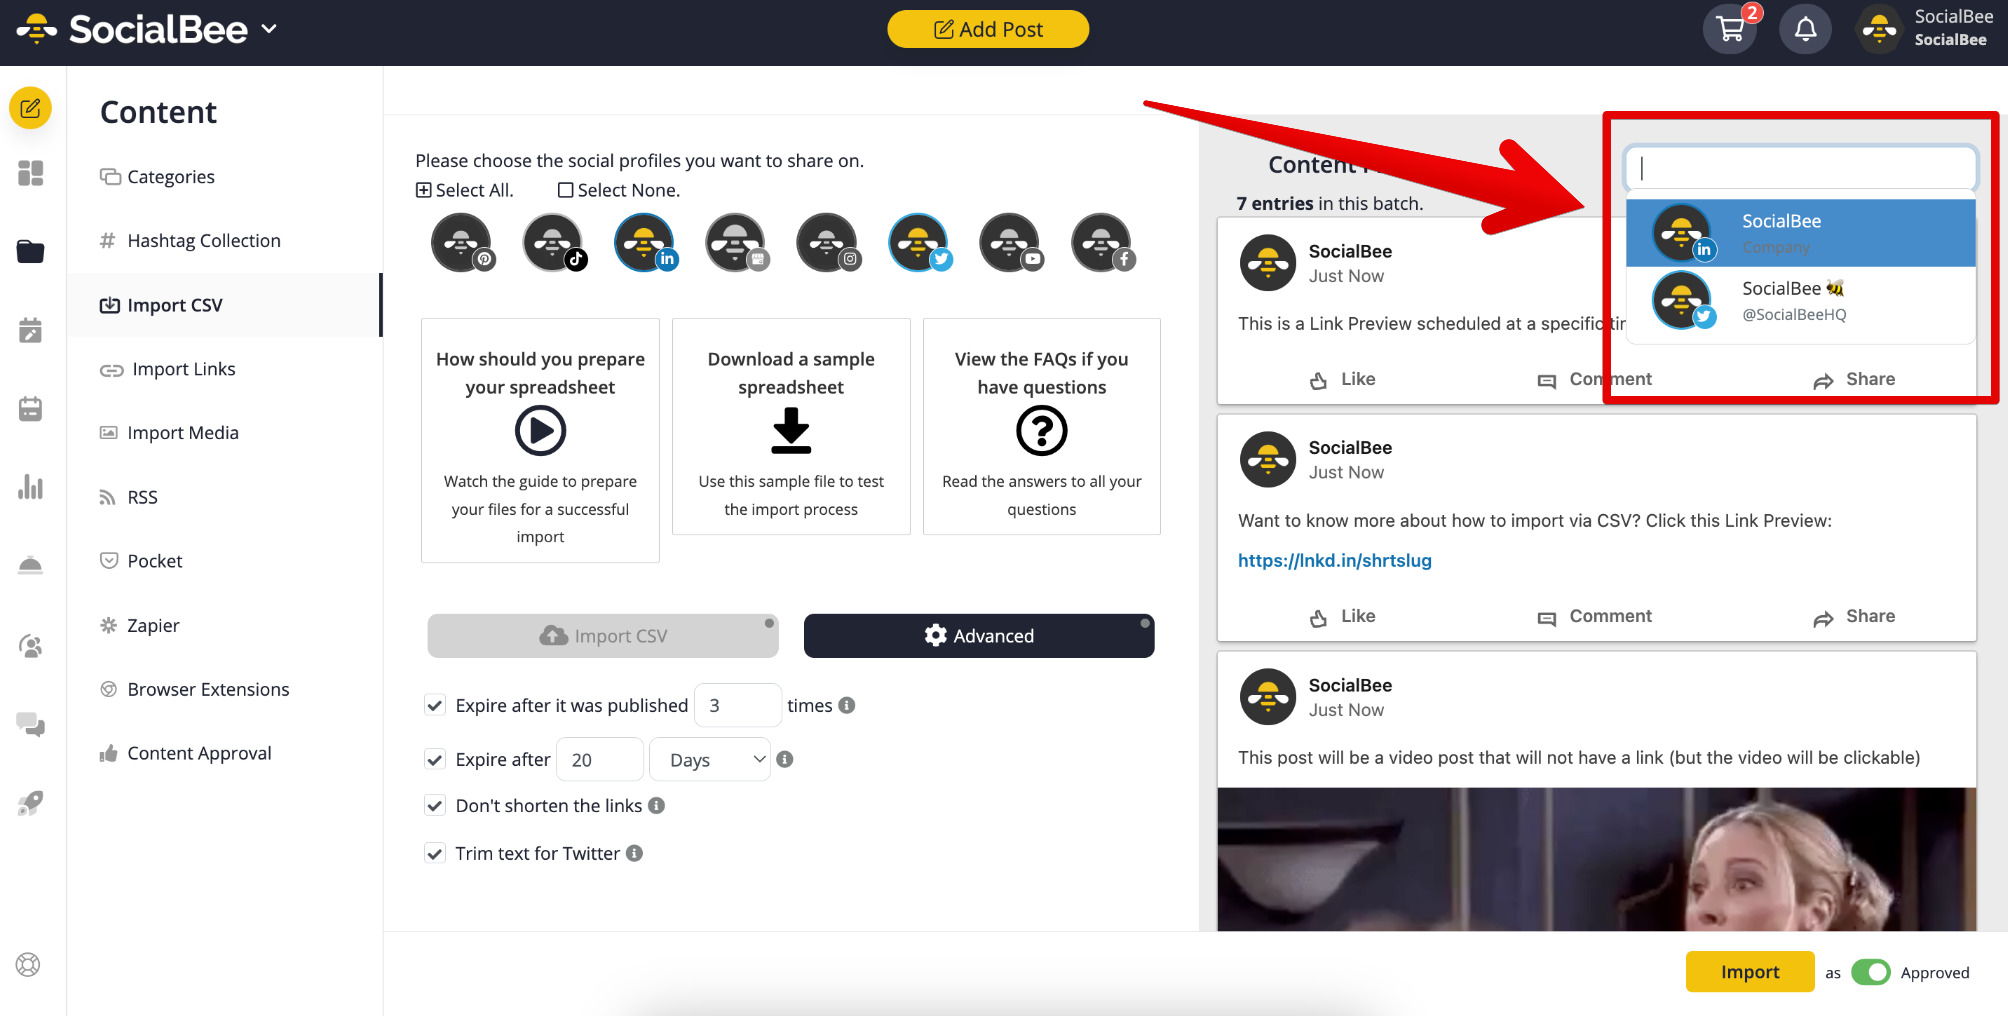Open the help lifebuoy icon

pos(28,965)
